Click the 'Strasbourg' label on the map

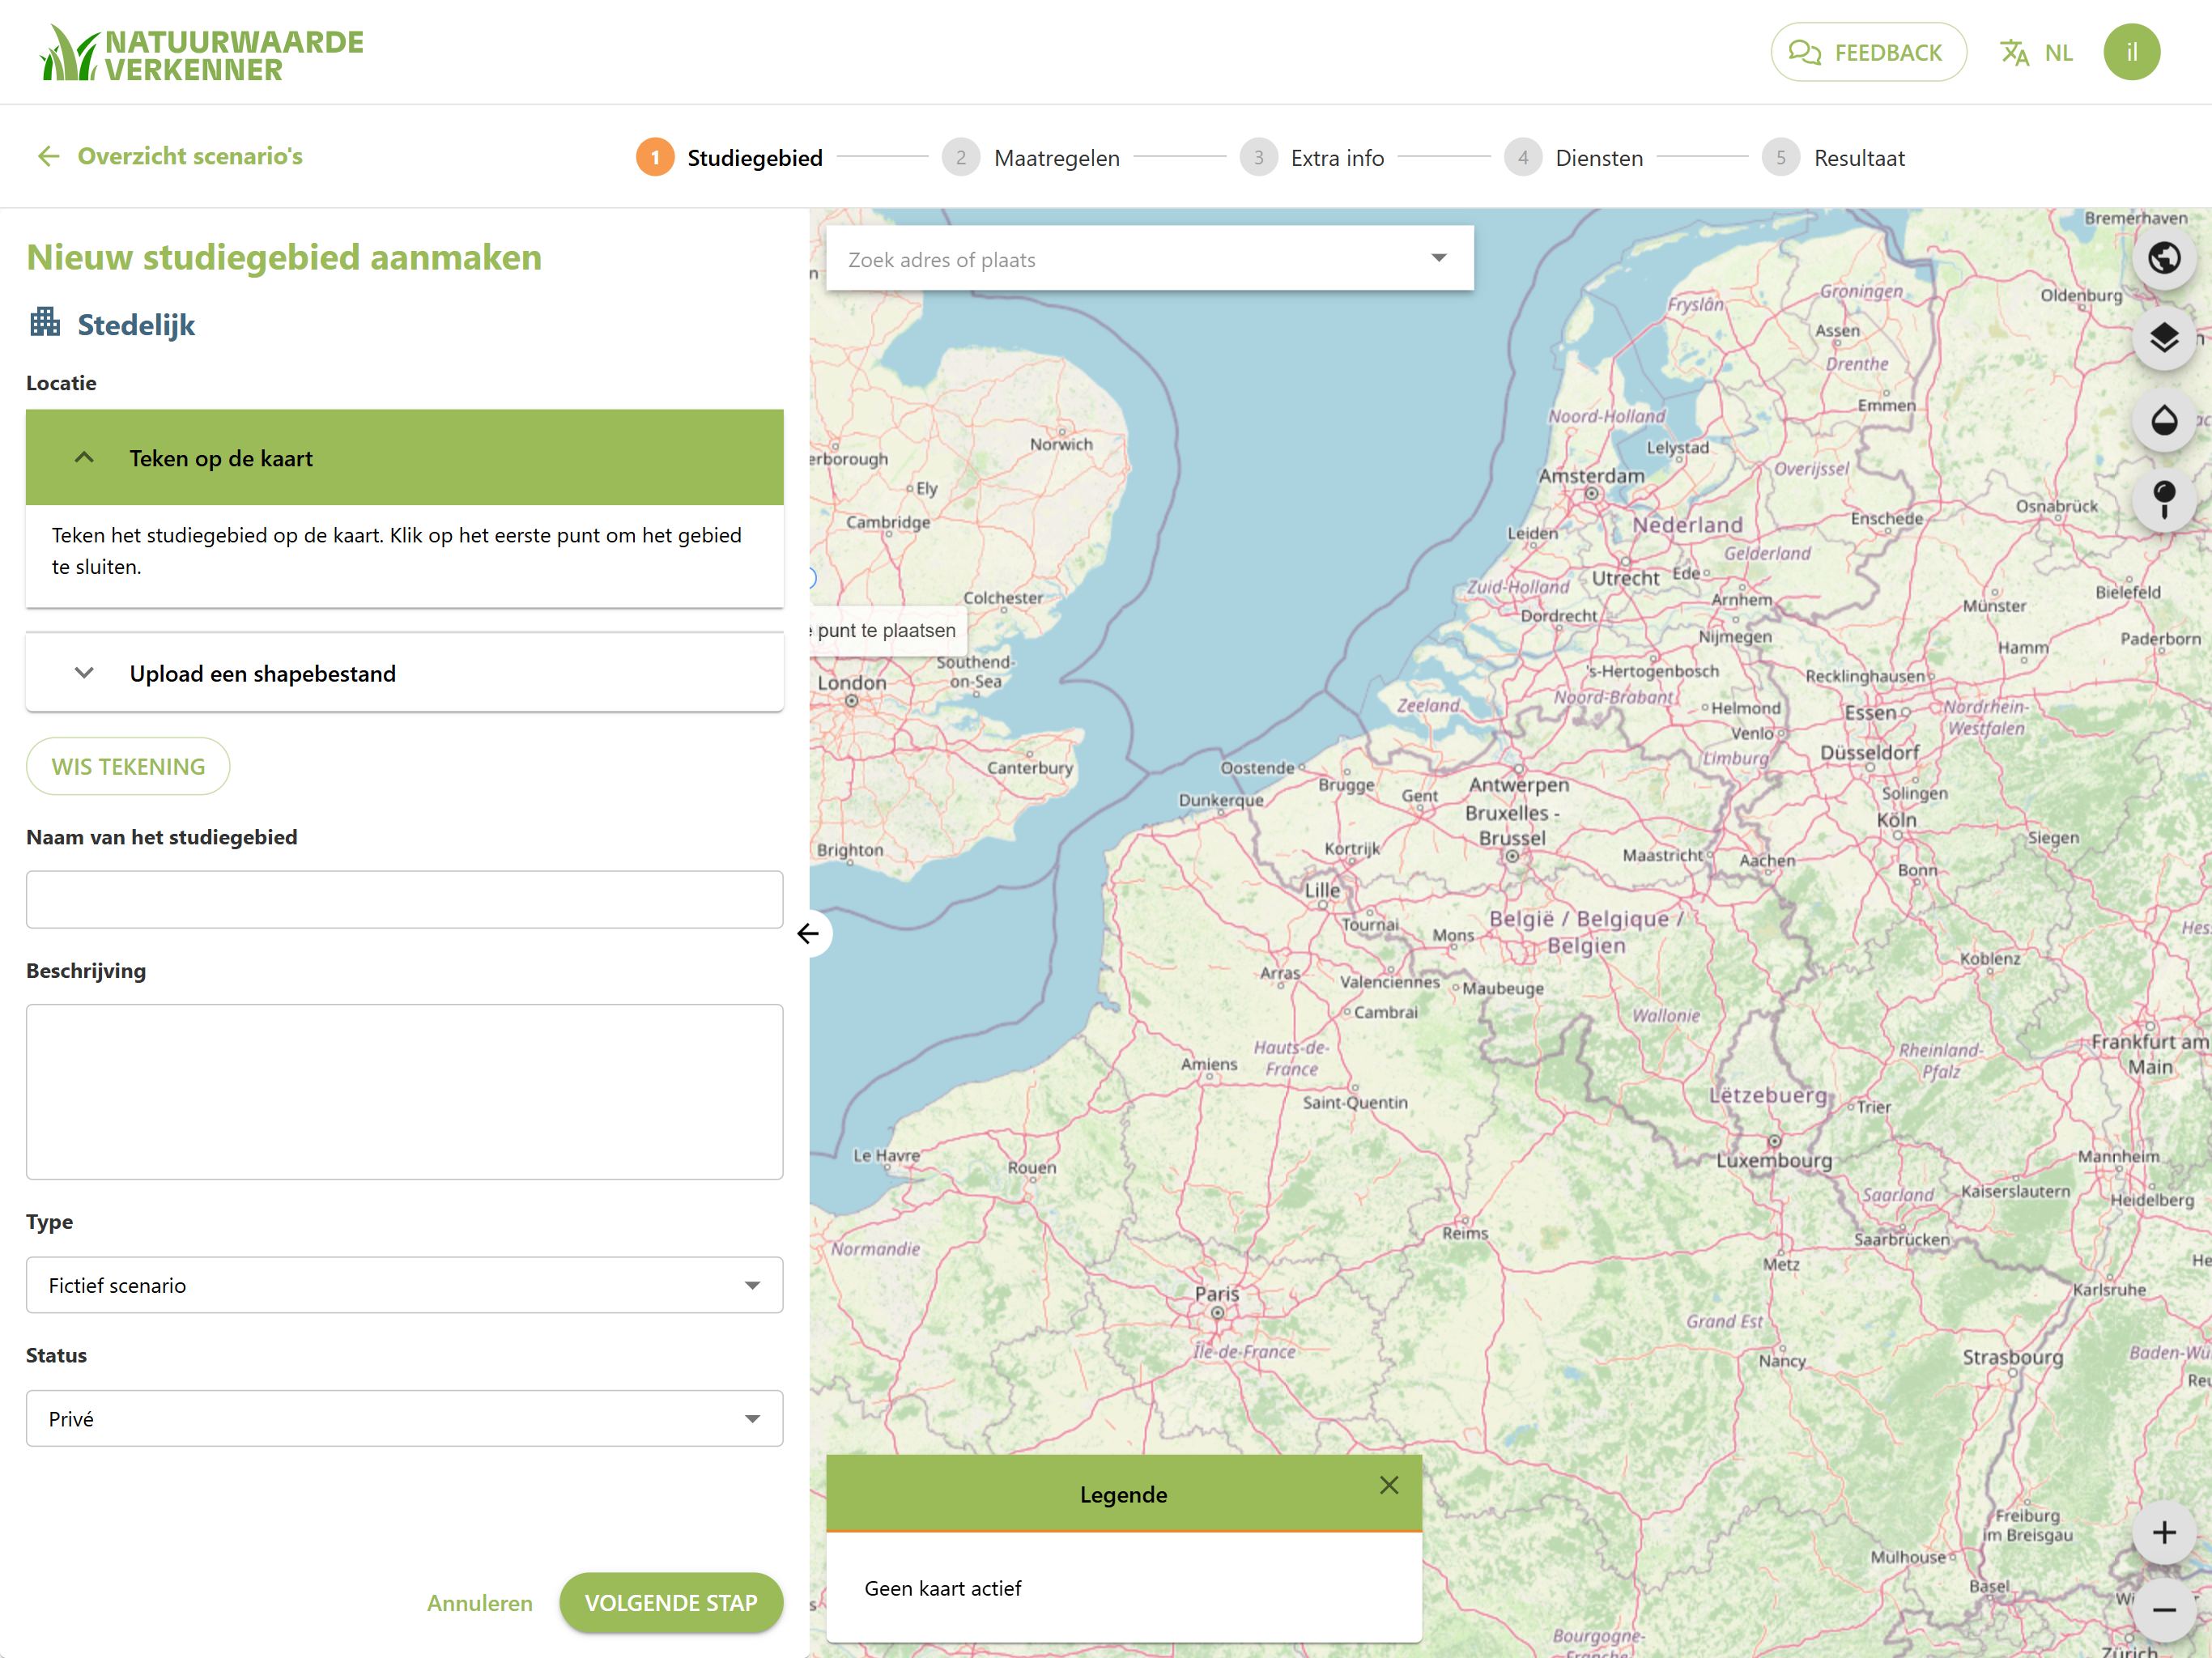click(x=2012, y=1357)
